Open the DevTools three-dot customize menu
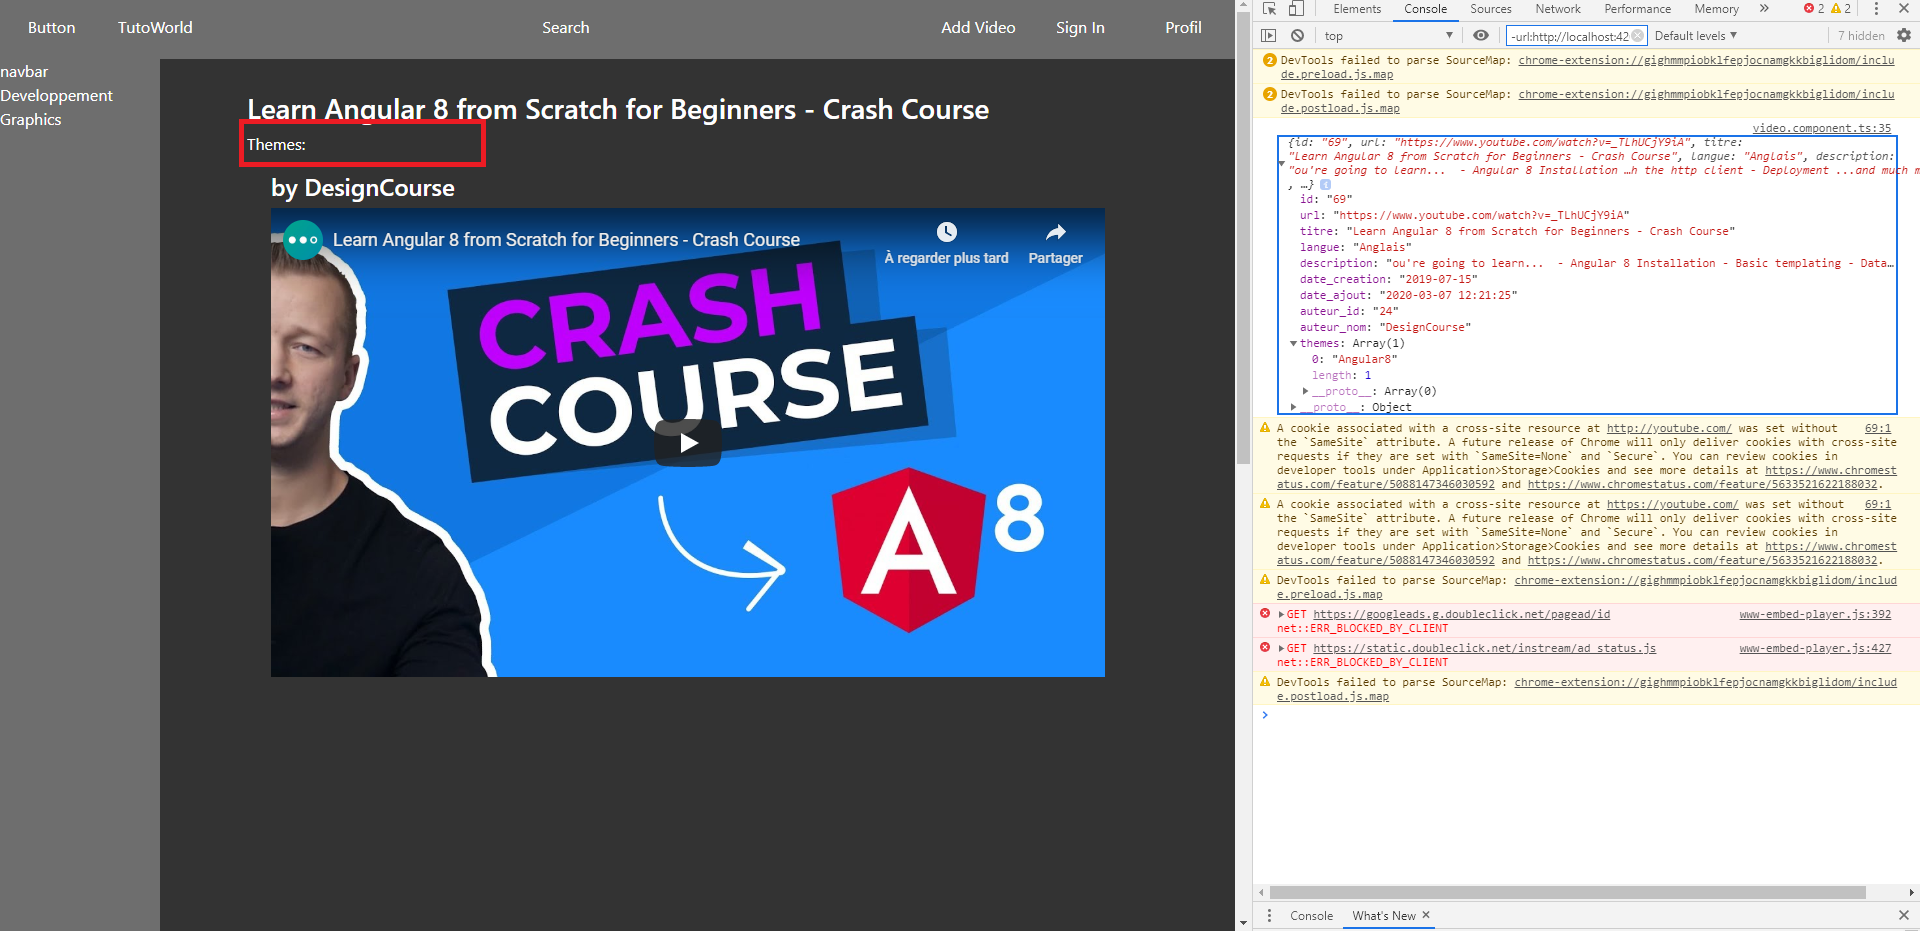This screenshot has width=1920, height=931. point(1876,9)
